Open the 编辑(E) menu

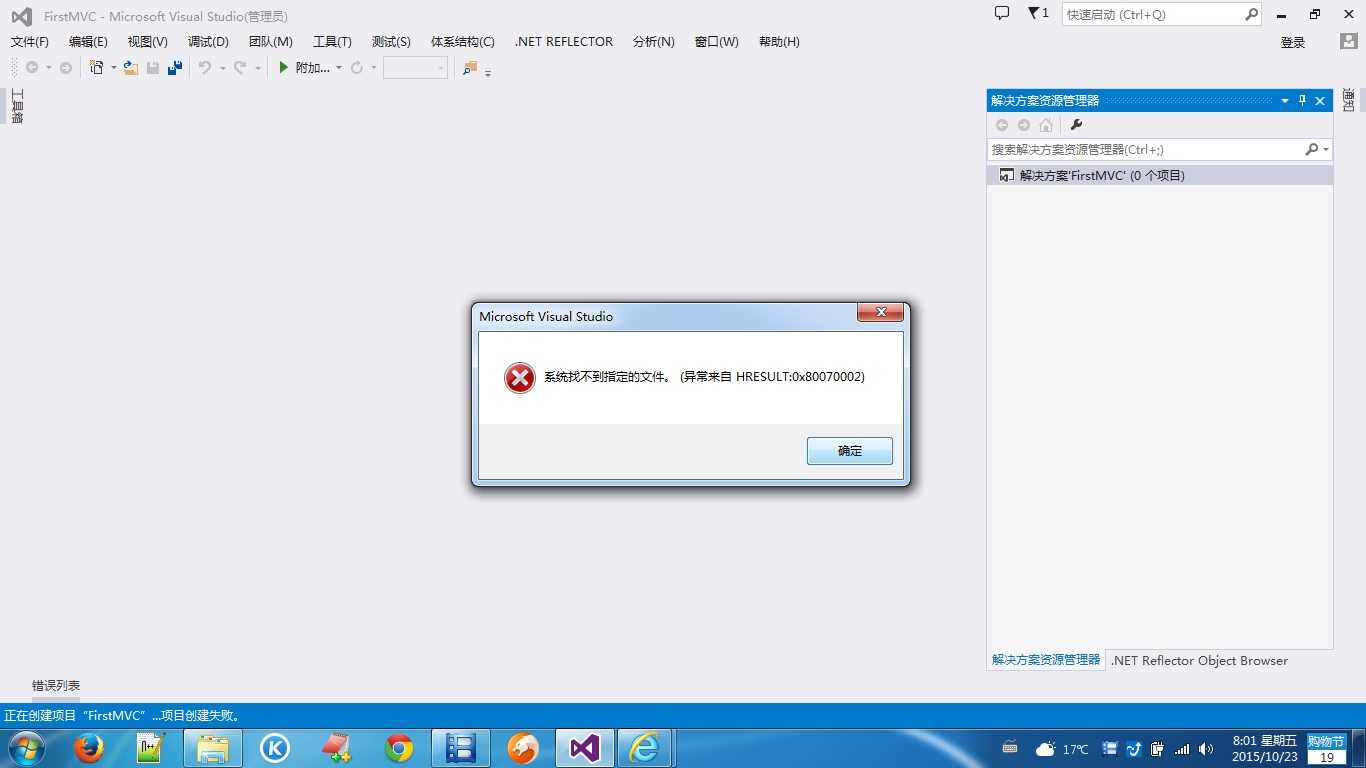88,42
